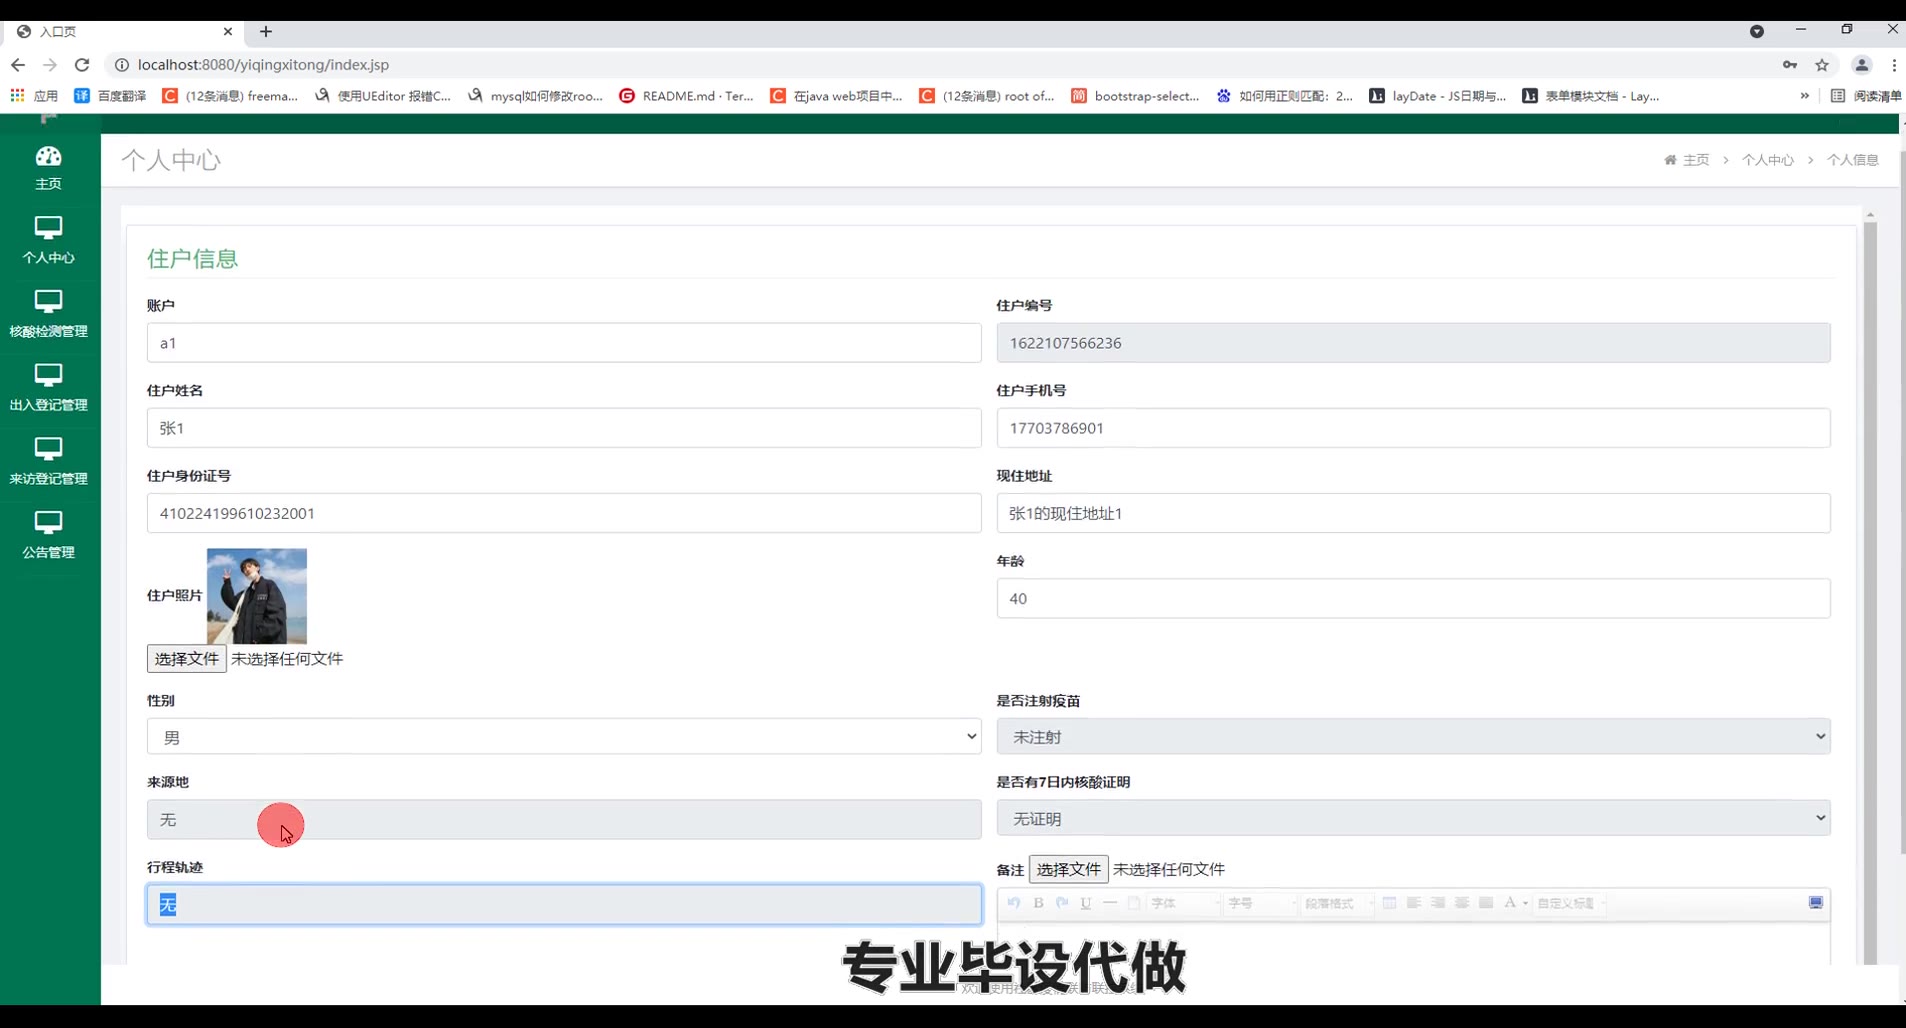Viewport: 1906px width, 1028px height.
Task: Click the 来源地 field
Action: 564,819
